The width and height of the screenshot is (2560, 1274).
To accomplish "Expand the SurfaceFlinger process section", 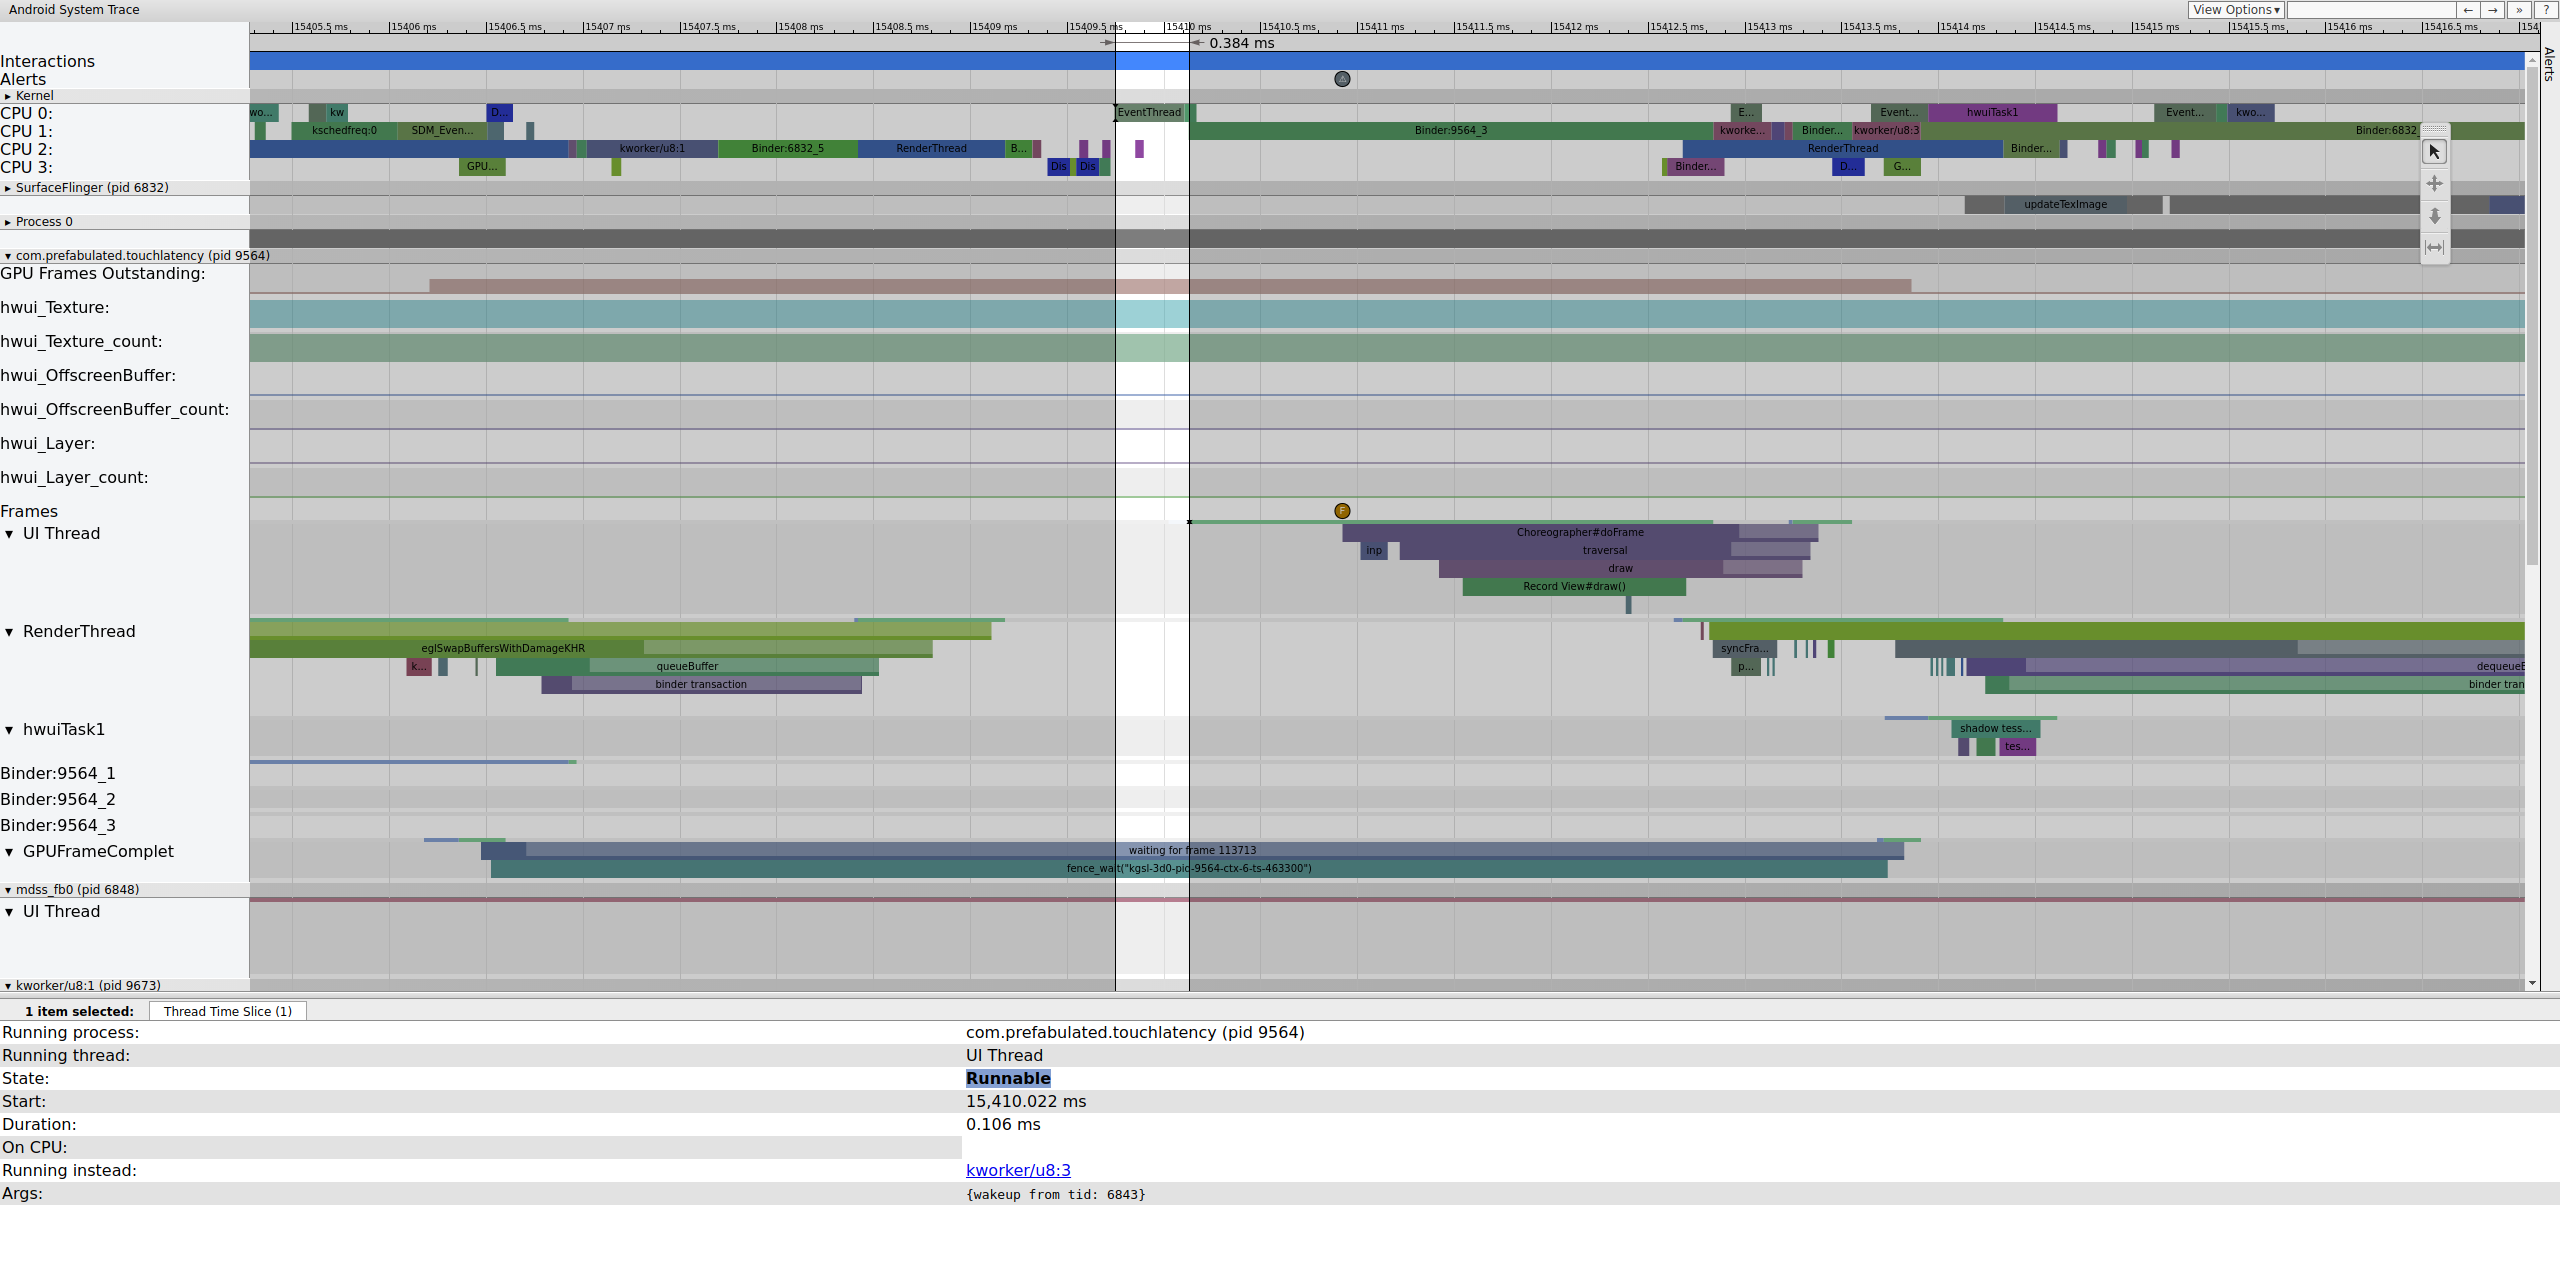I will tap(8, 188).
